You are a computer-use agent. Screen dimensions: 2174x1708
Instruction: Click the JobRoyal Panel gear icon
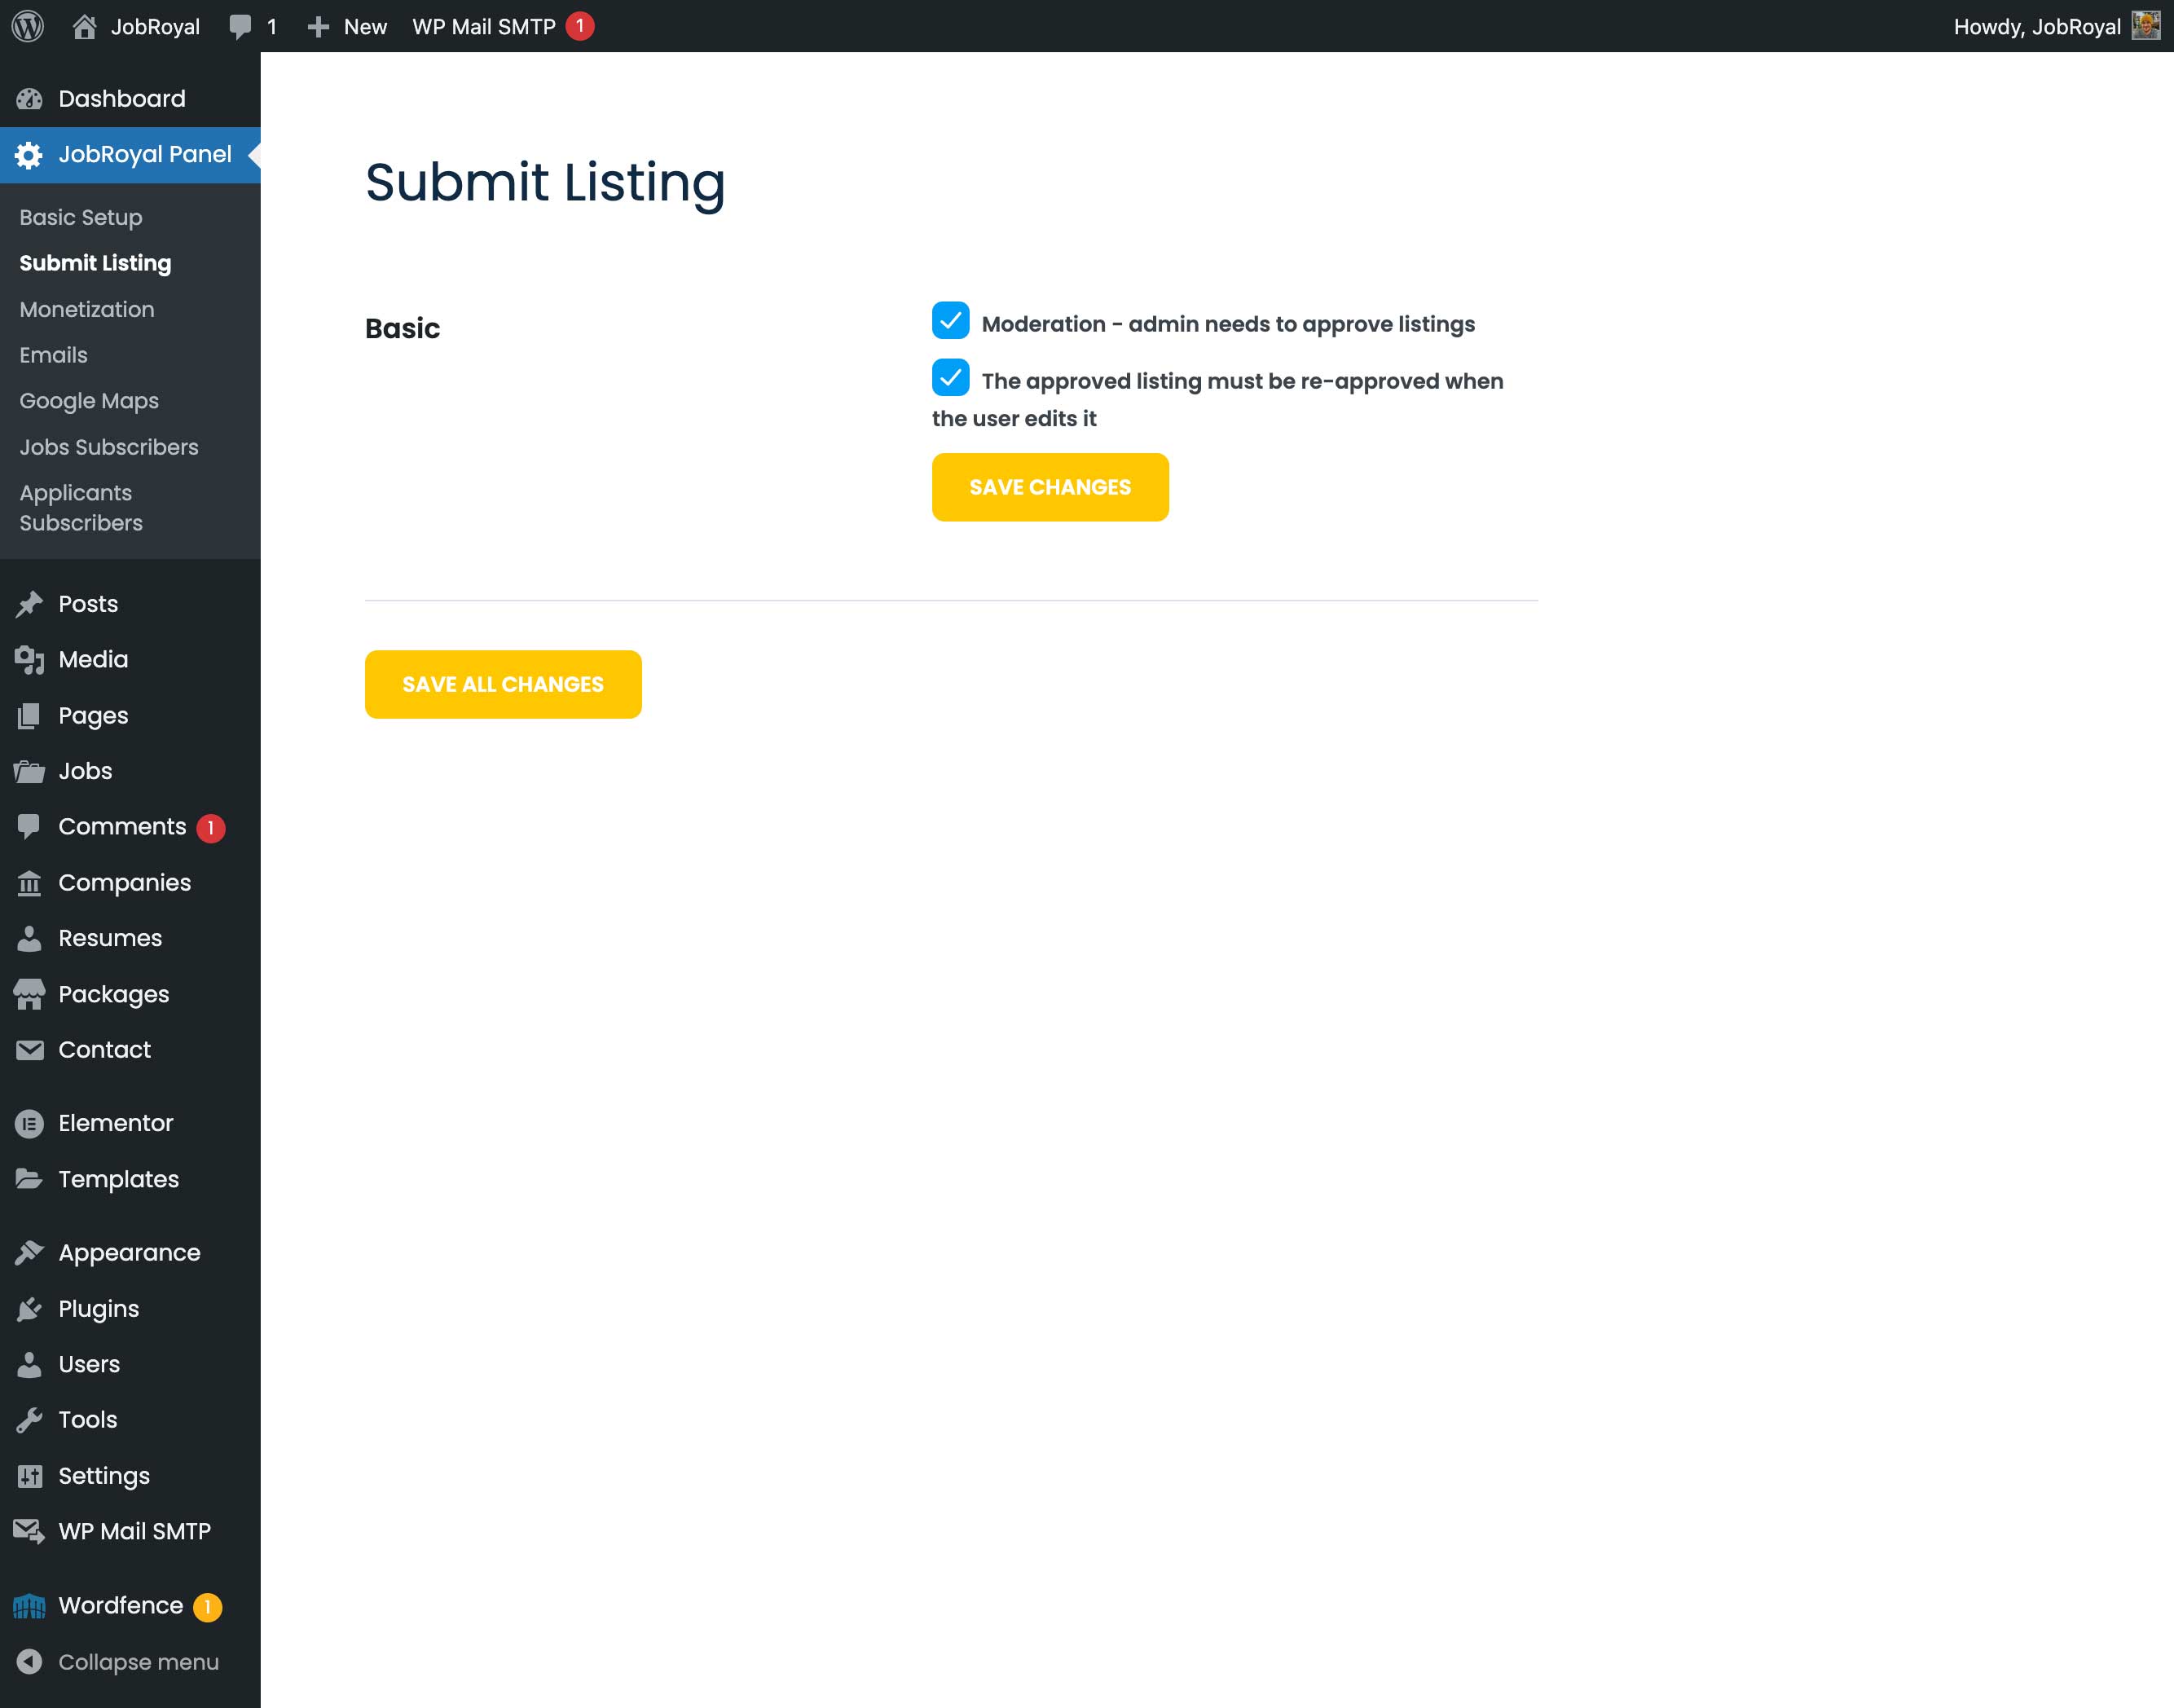coord(29,155)
